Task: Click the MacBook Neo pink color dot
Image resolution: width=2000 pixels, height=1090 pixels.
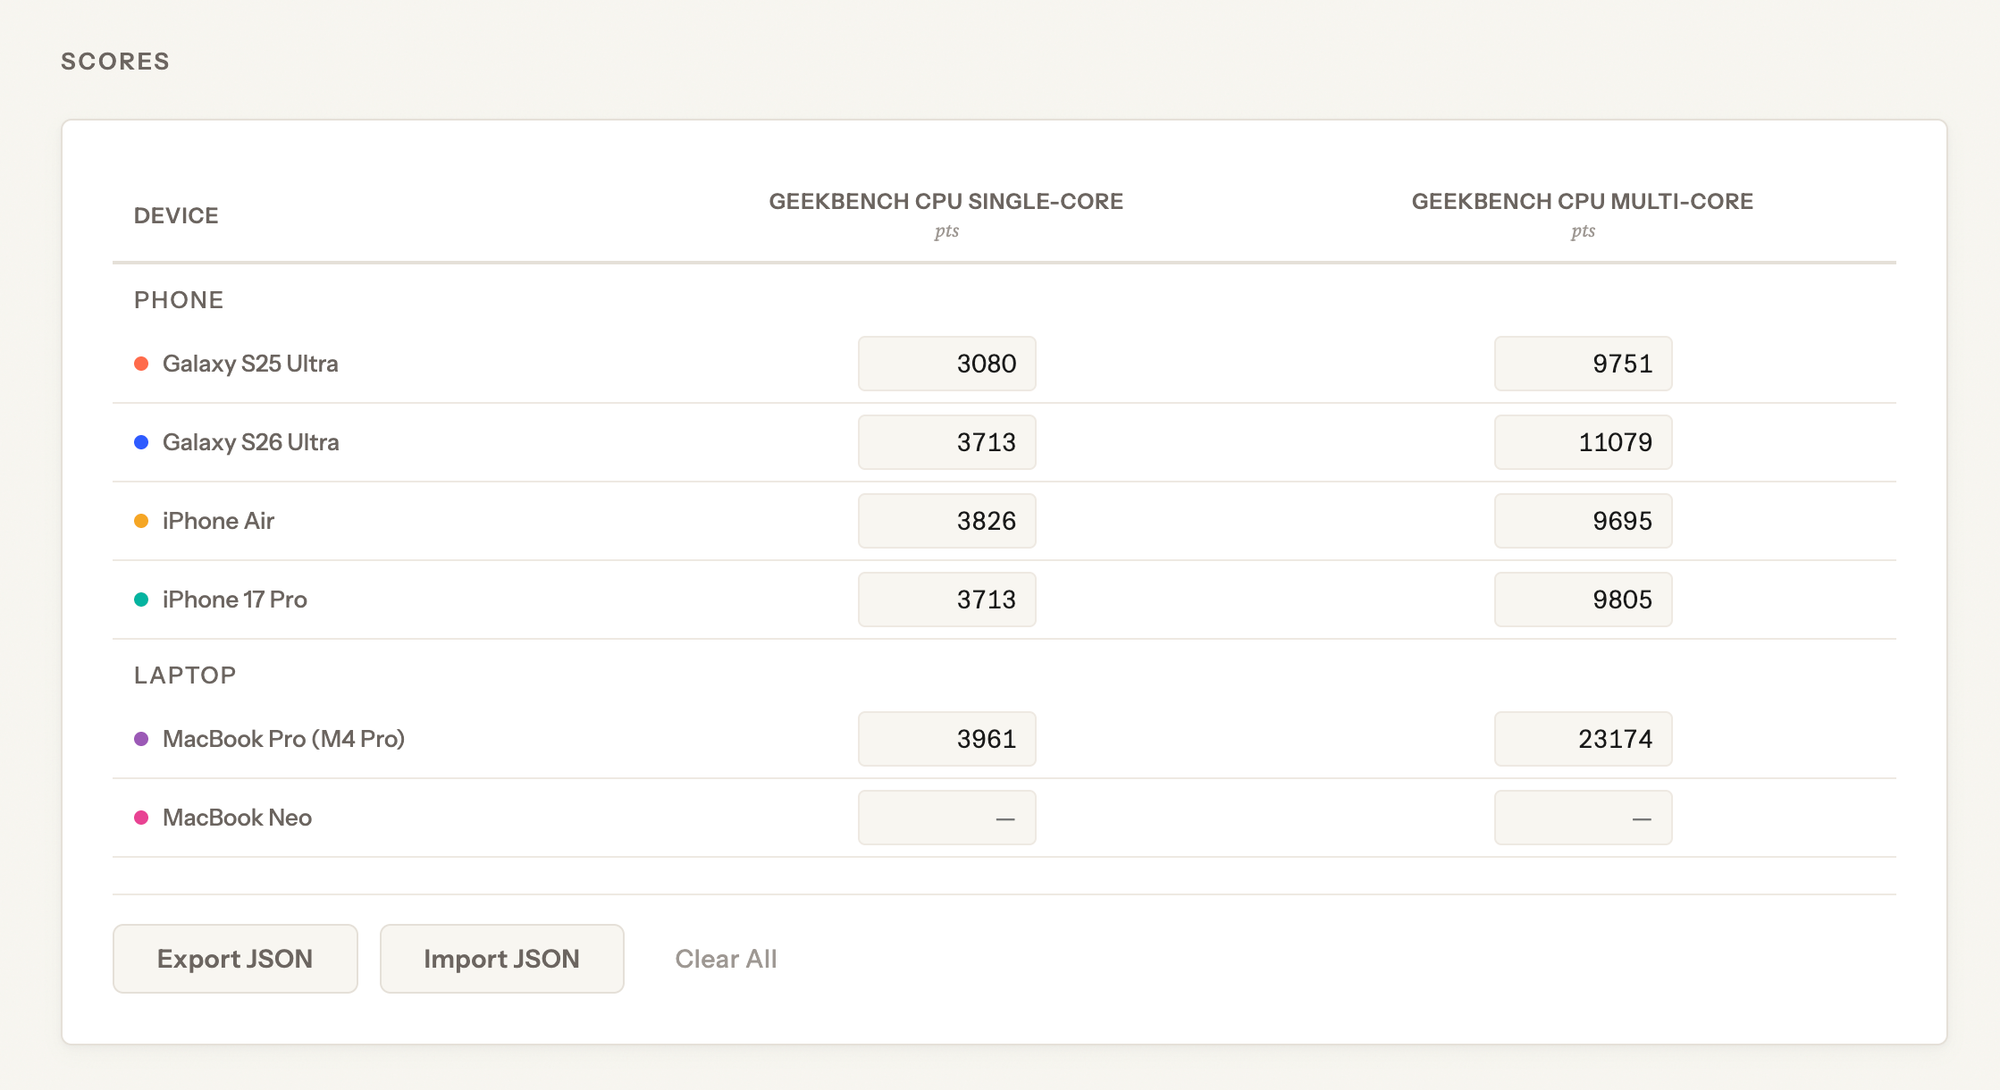Action: pos(141,818)
